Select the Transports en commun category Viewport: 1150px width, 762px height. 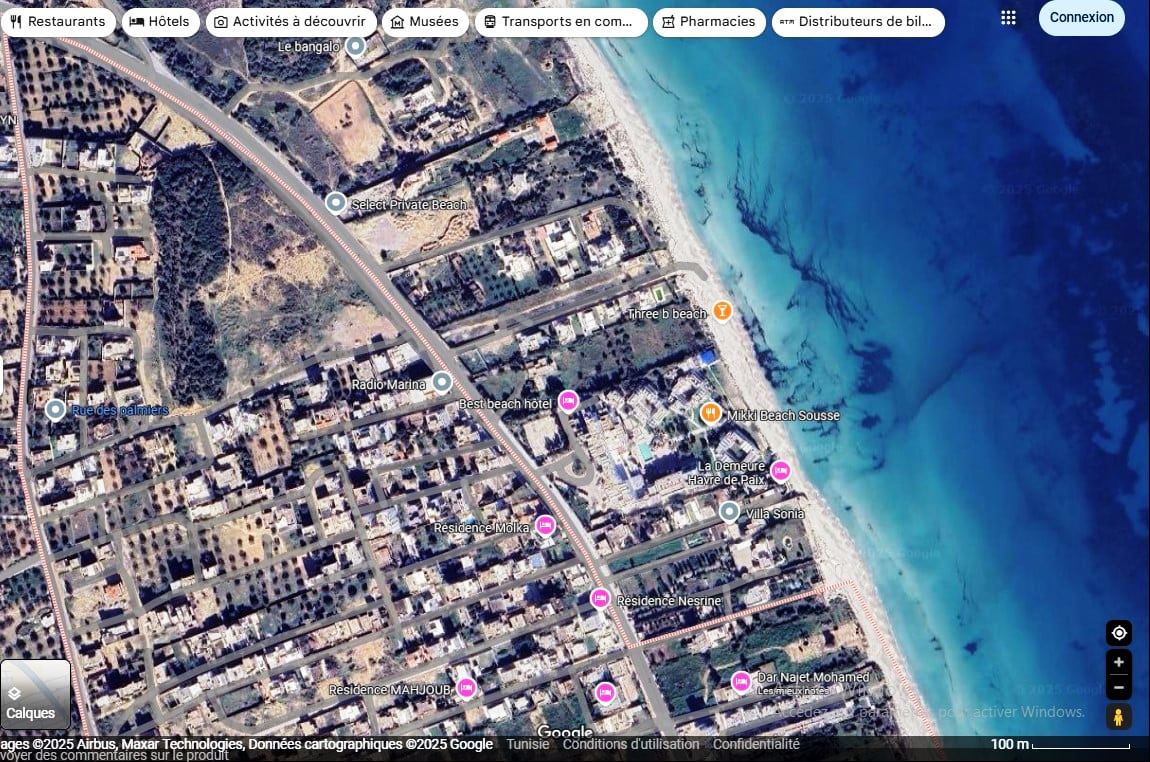558,21
